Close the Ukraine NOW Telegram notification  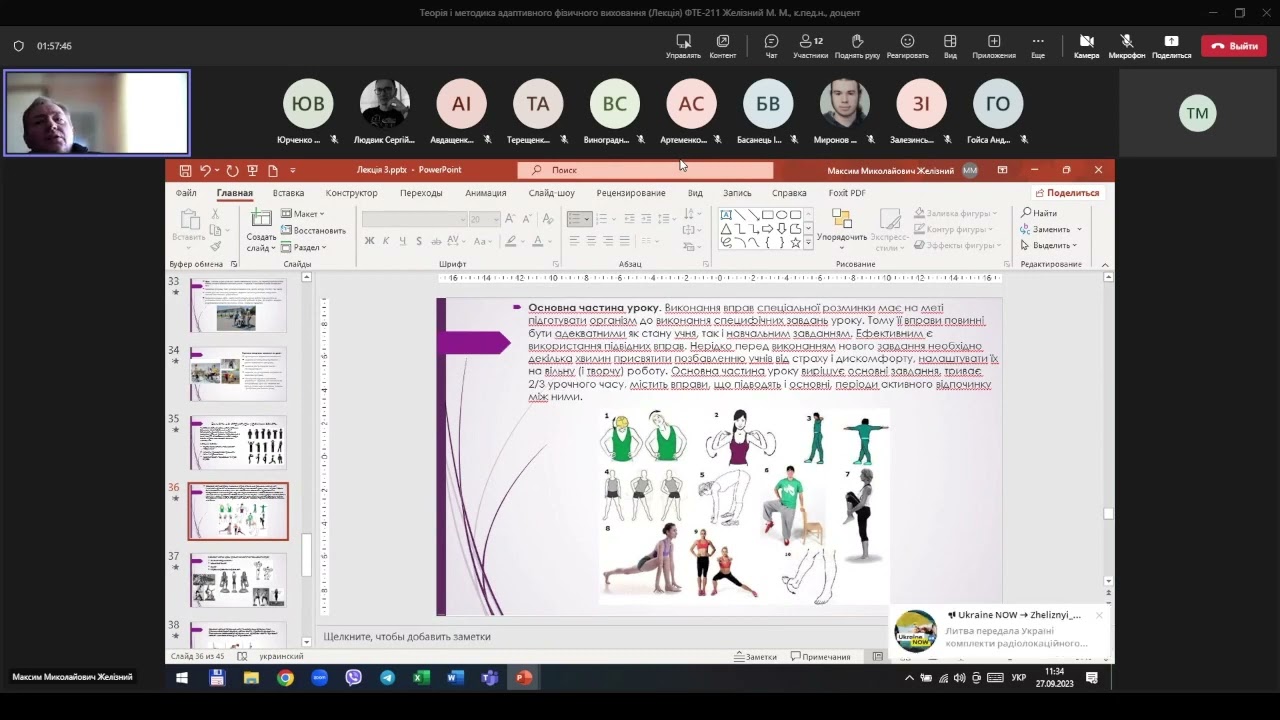[x=1099, y=615]
